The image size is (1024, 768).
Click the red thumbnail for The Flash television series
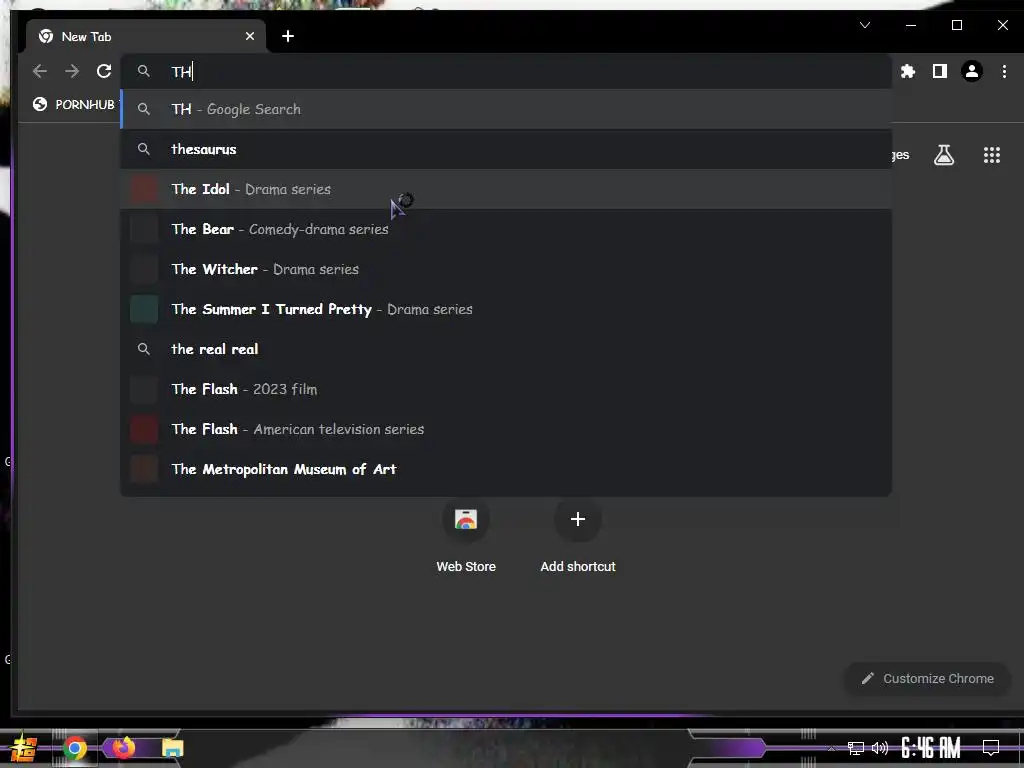click(x=144, y=429)
